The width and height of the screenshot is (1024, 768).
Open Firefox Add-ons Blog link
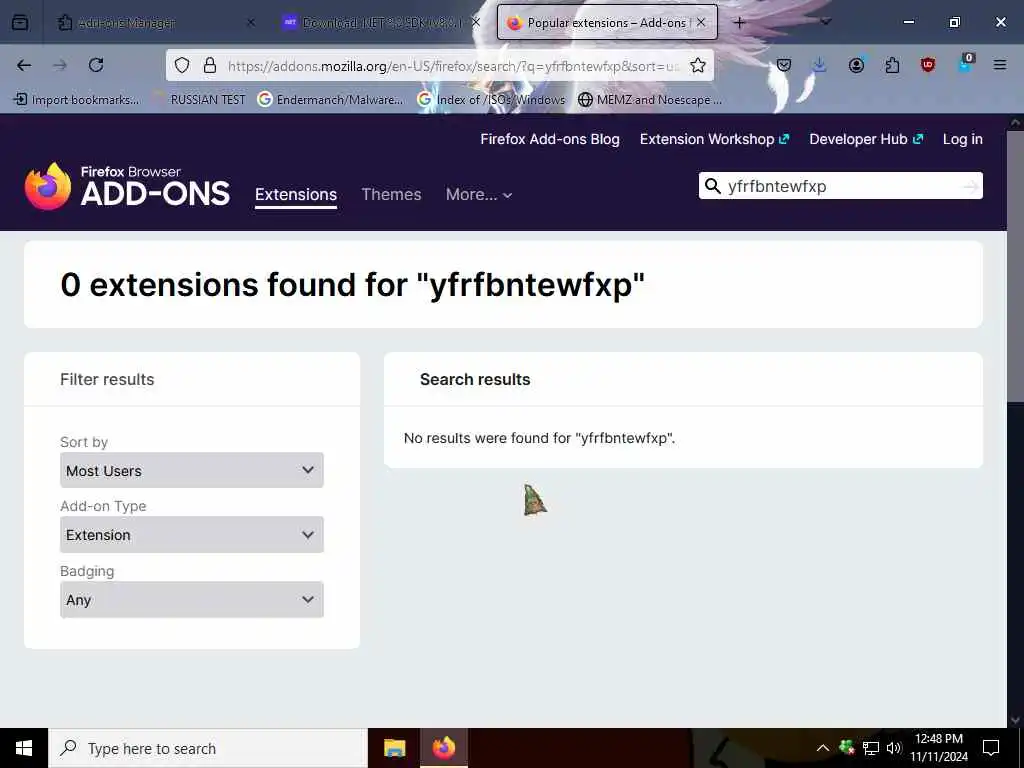550,139
